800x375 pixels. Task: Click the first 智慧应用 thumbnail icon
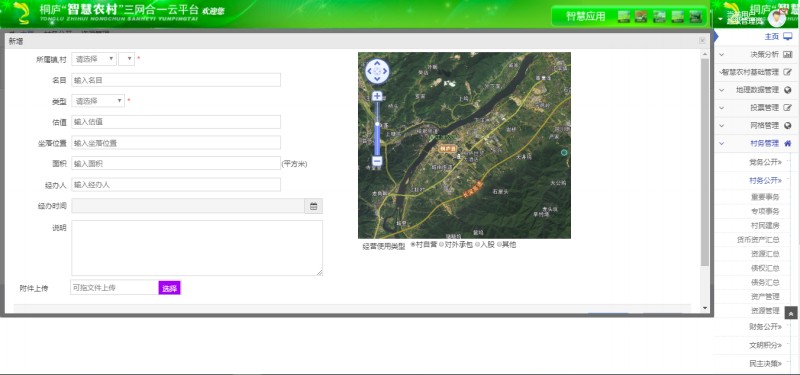(x=623, y=16)
